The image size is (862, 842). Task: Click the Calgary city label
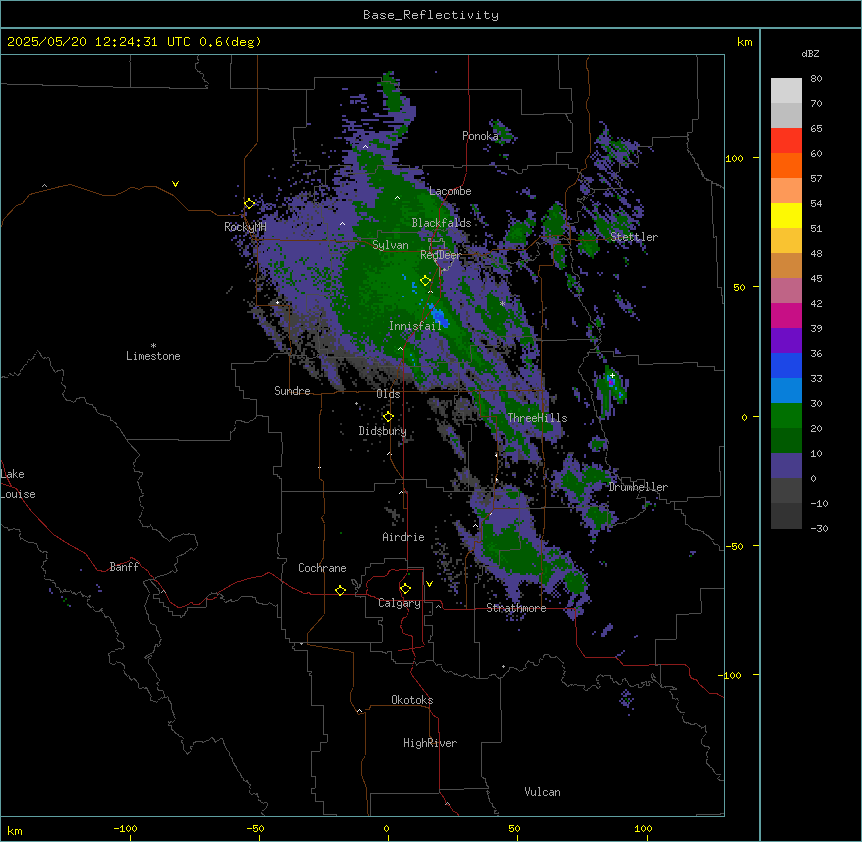[x=399, y=603]
